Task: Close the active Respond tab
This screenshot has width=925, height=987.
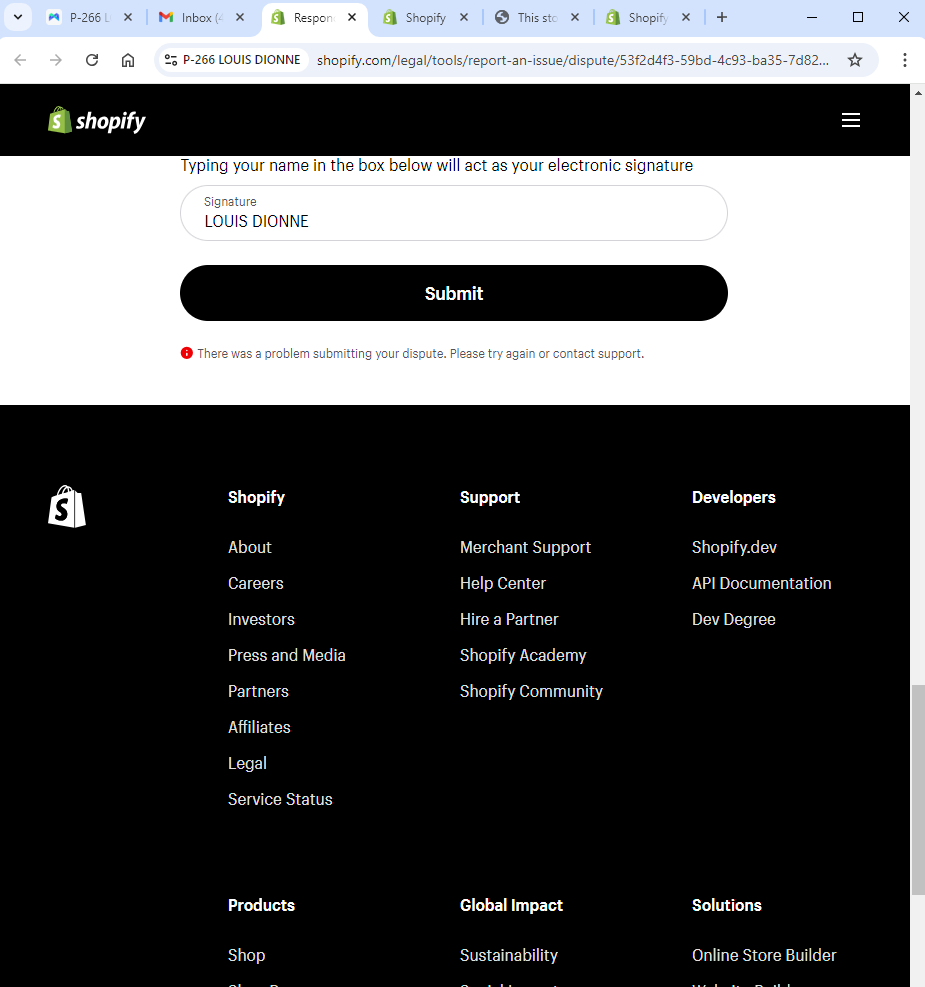Action: pos(352,18)
